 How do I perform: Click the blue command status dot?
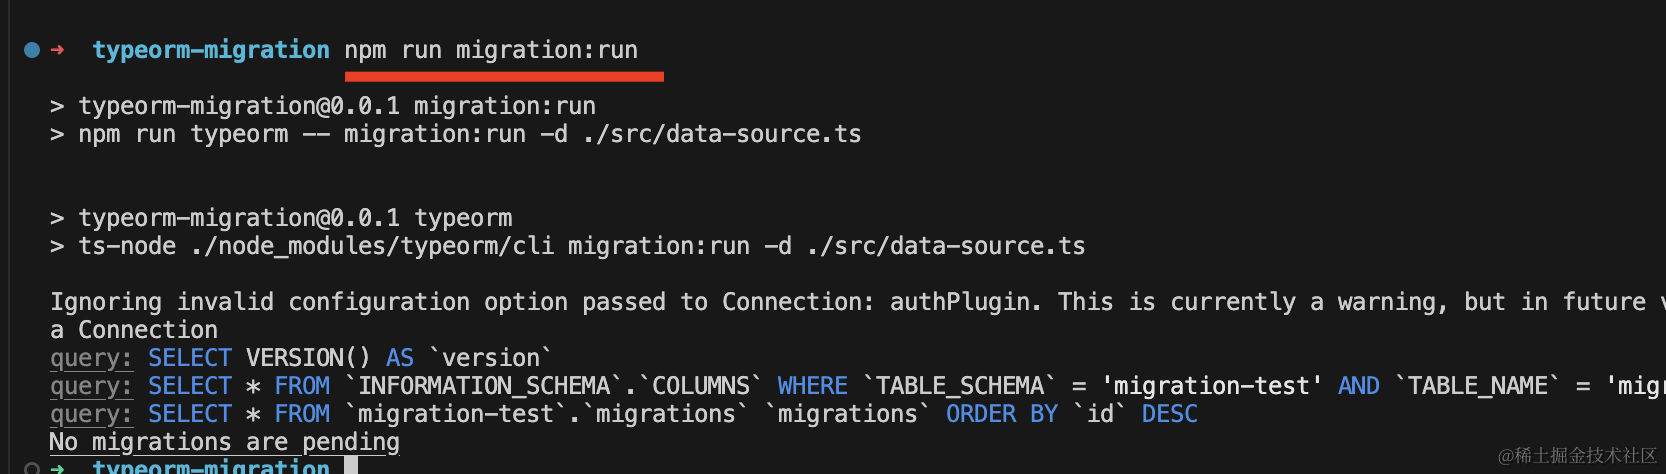pos(32,50)
